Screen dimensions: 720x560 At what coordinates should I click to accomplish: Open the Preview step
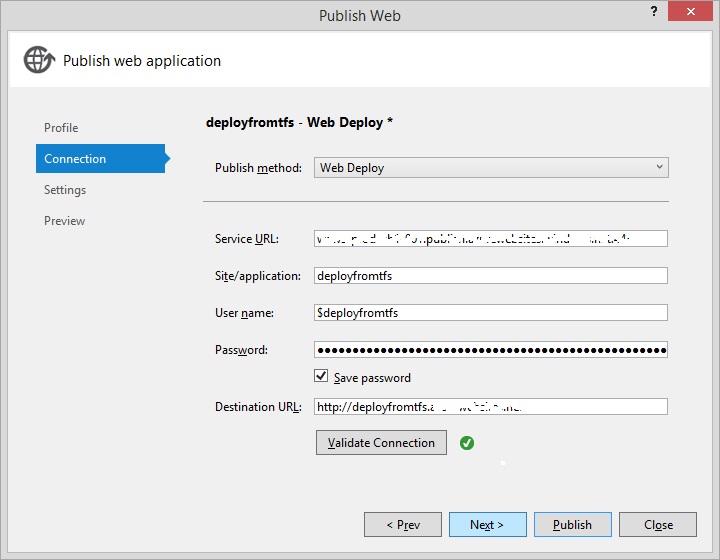point(64,221)
